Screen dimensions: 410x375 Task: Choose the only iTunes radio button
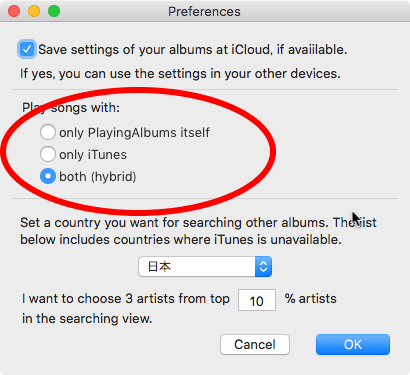click(x=48, y=154)
